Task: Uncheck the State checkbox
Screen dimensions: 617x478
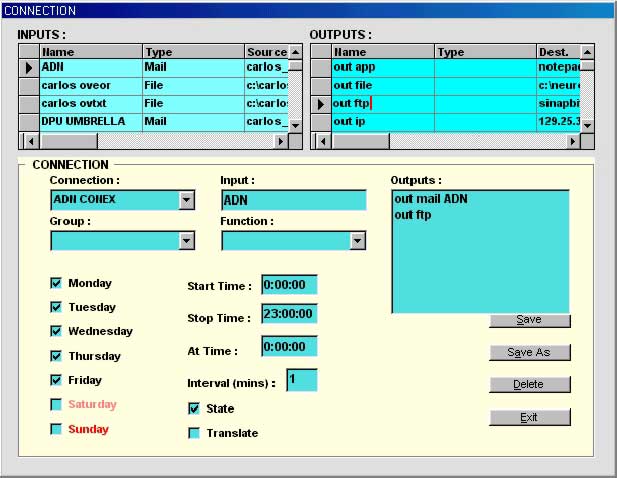Action: coord(194,409)
